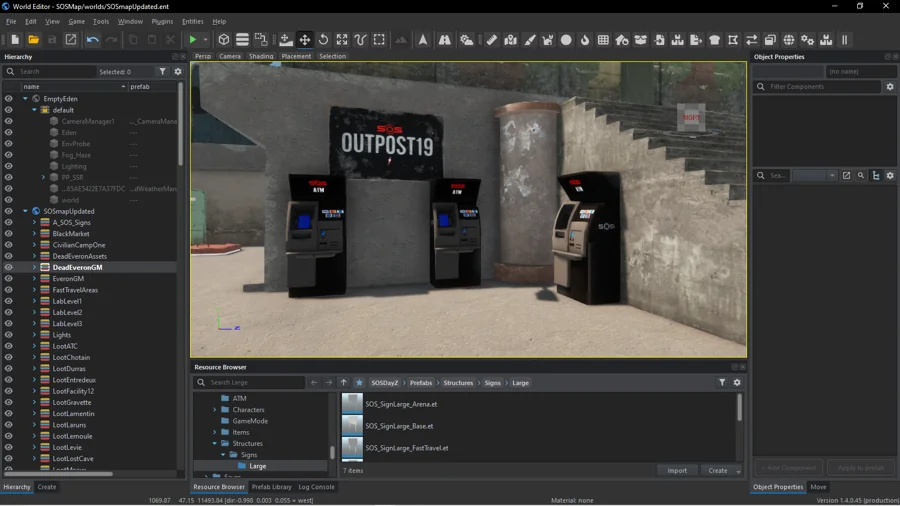This screenshot has width=900, height=506.
Task: Expand the CivilianCampOne layer
Action: [x=34, y=245]
